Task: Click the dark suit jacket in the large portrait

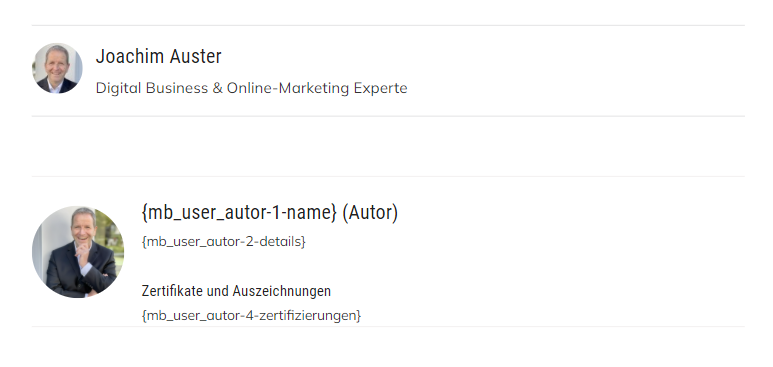Action: click(79, 275)
